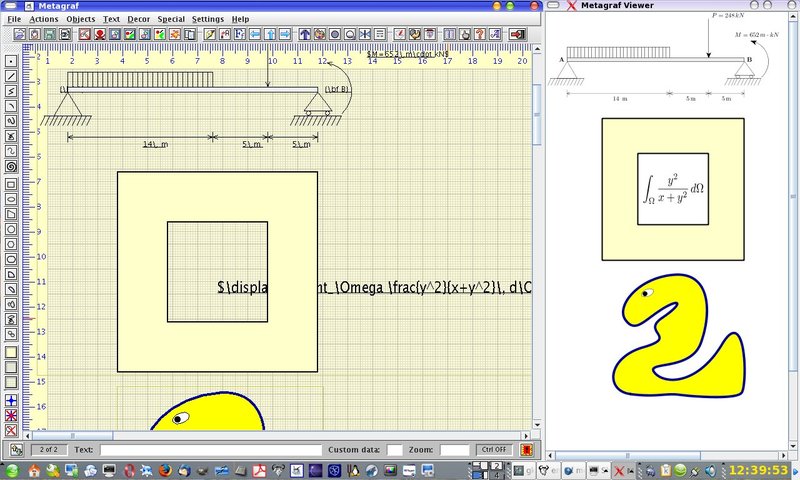The image size is (800, 480).
Task: Open the Help menu
Action: point(240,19)
